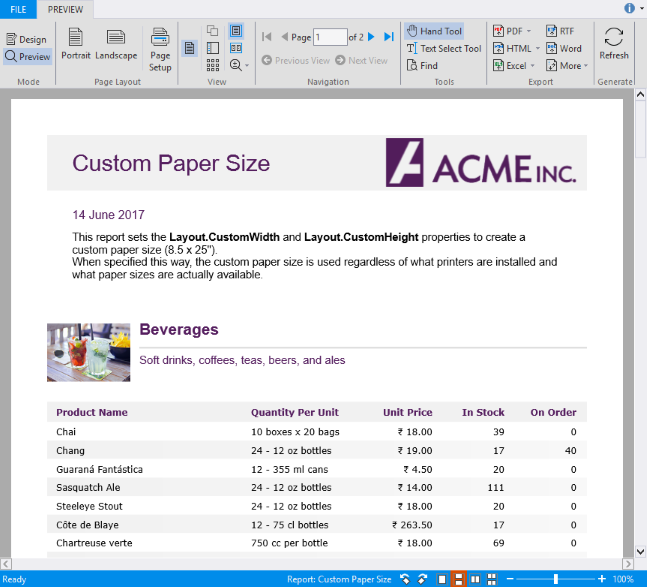
Task: Export report as RTF
Action: coord(560,31)
